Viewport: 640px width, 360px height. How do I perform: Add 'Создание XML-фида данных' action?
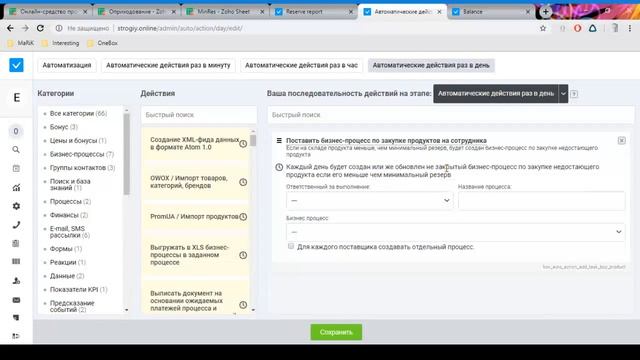pos(194,144)
